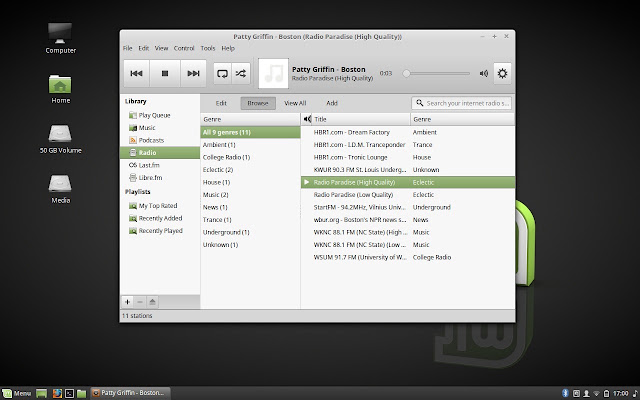The width and height of the screenshot is (640, 400).
Task: Open the Recently Added playlist
Action: point(160,218)
